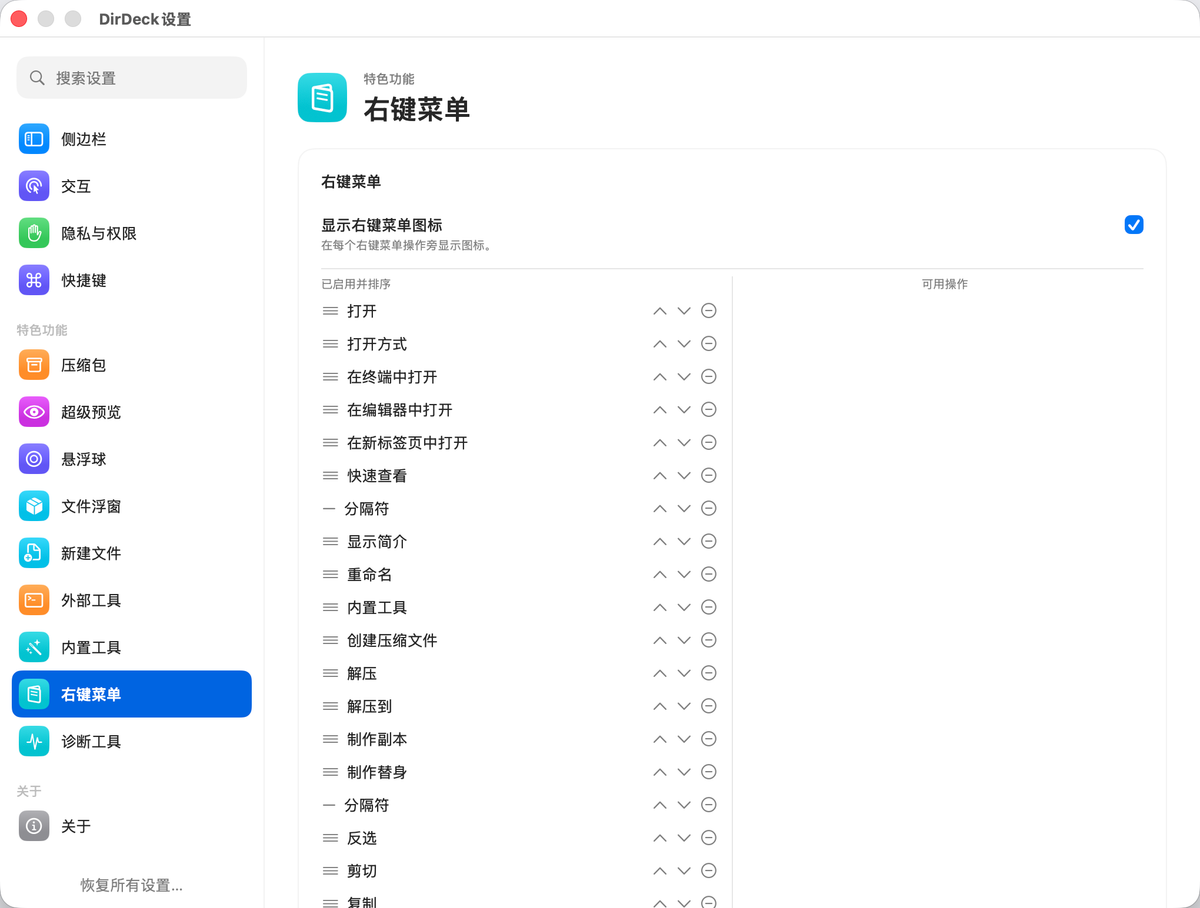Switch to 超级预览 settings page
This screenshot has width=1200, height=908.
point(131,412)
